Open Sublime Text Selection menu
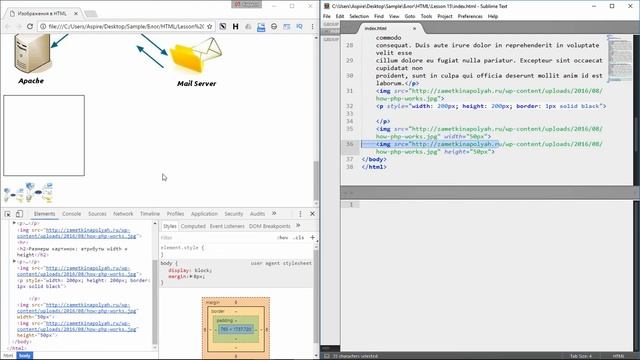The width and height of the screenshot is (640, 360). [x=359, y=16]
